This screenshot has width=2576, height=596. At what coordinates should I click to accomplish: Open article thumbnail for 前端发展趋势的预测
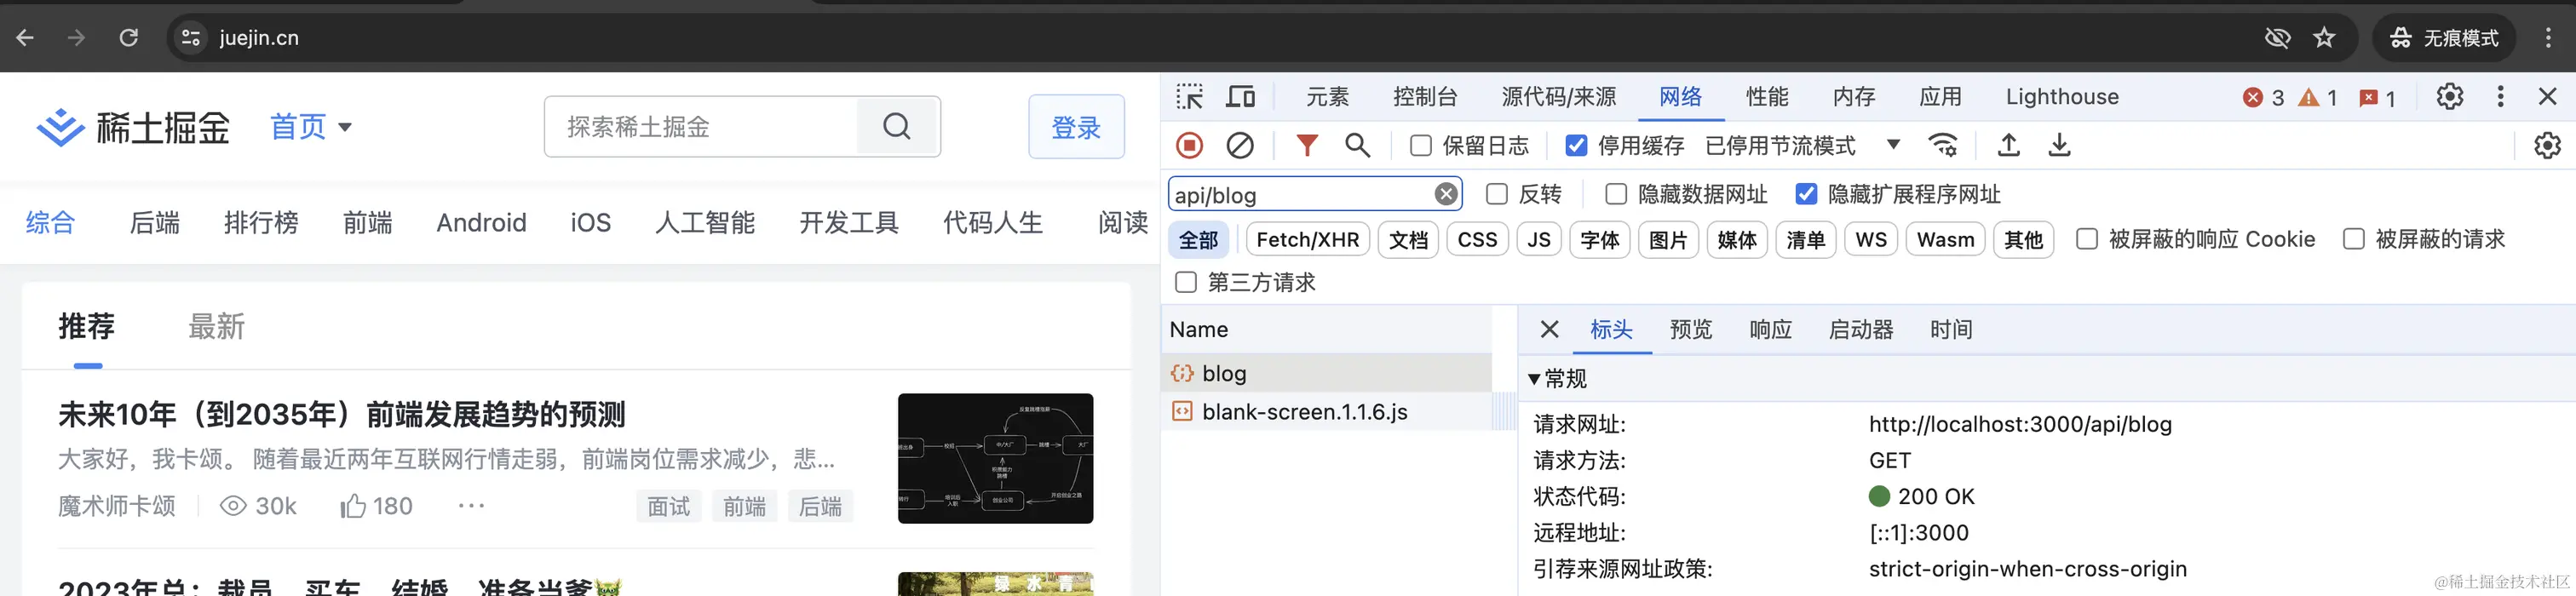click(995, 458)
